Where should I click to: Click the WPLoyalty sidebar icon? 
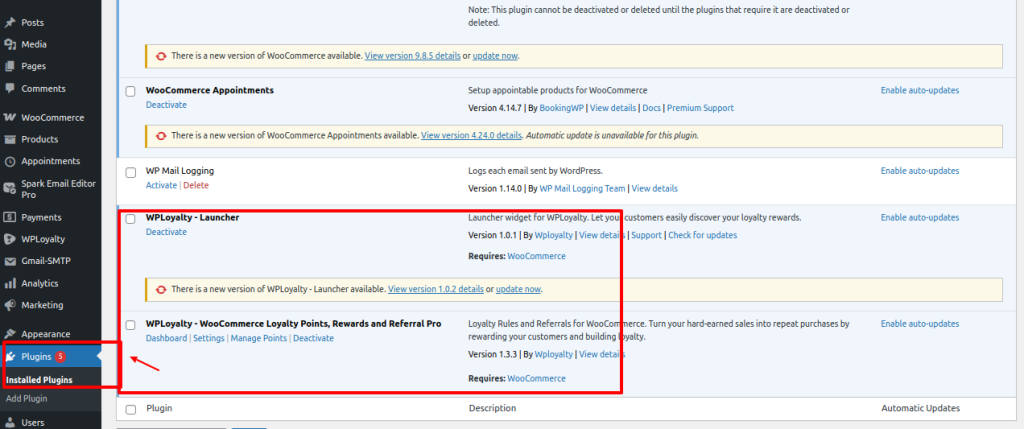[x=10, y=239]
